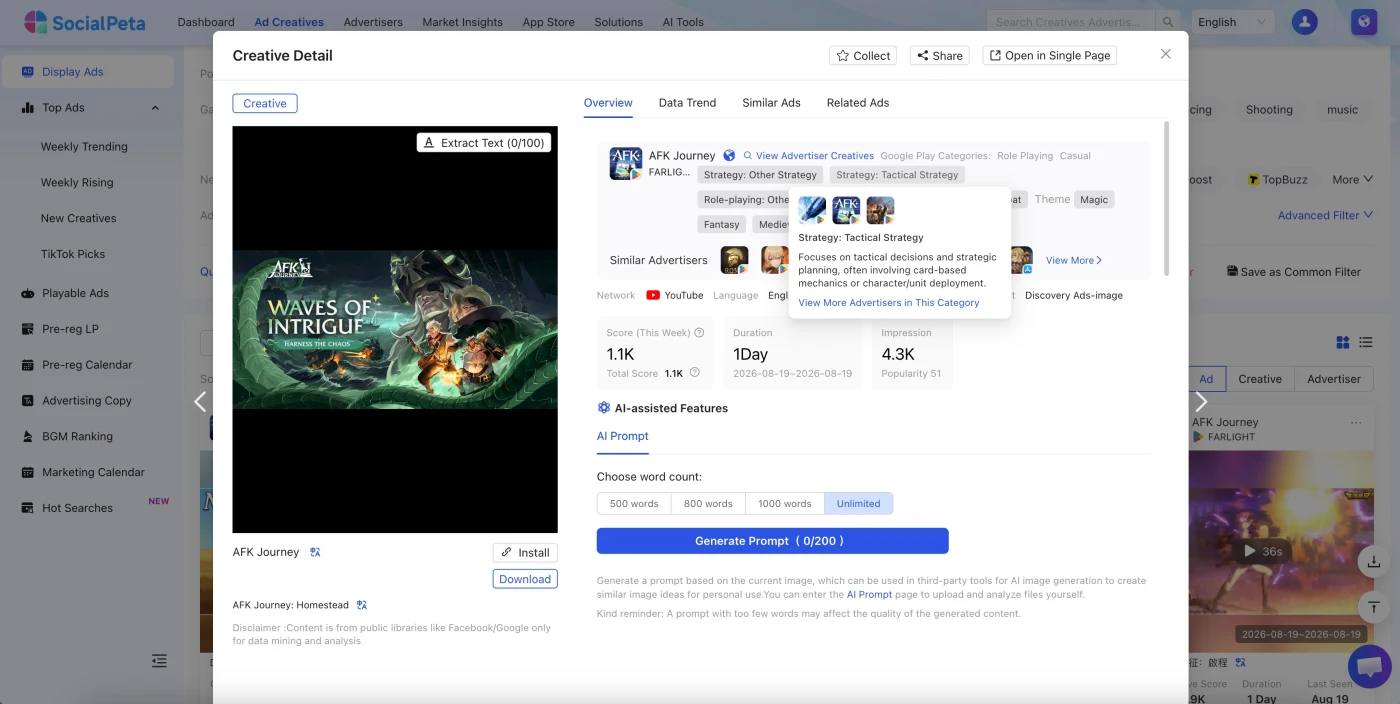Click the Install button
1400x704 pixels.
(525, 552)
